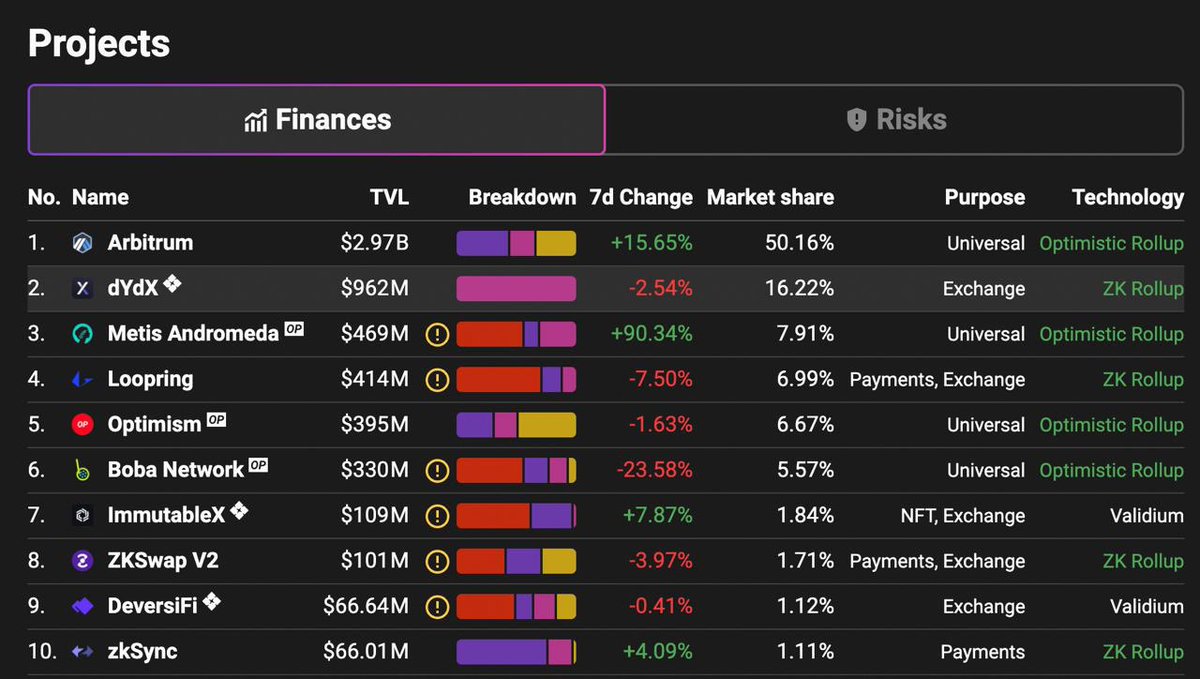Click the chart icon on Finances tab
The image size is (1200, 679).
pyautogui.click(x=256, y=121)
